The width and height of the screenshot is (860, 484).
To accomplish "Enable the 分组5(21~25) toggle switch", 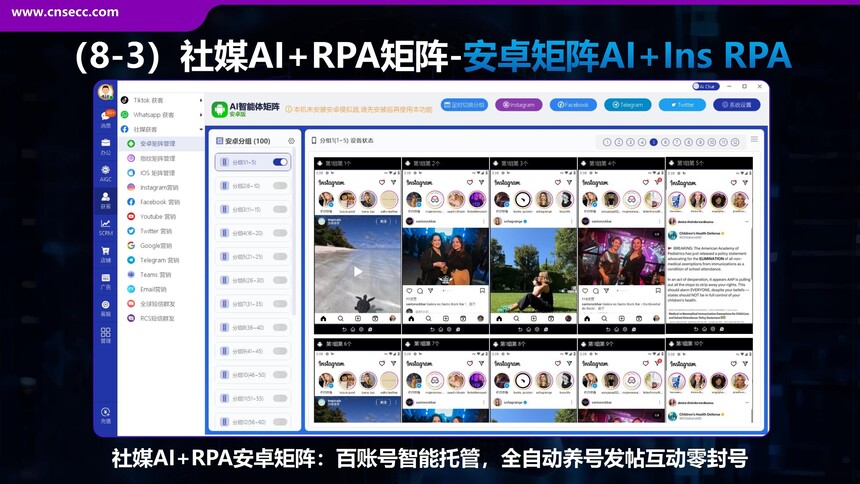I will click(x=280, y=256).
